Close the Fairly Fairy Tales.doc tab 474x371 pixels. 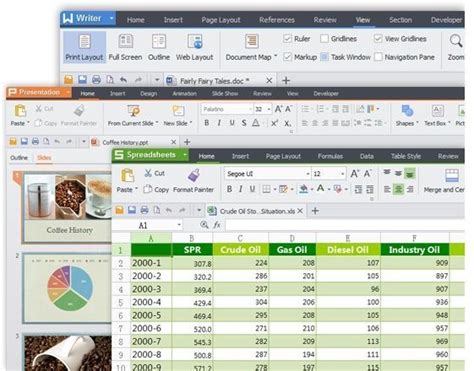pyautogui.click(x=269, y=80)
